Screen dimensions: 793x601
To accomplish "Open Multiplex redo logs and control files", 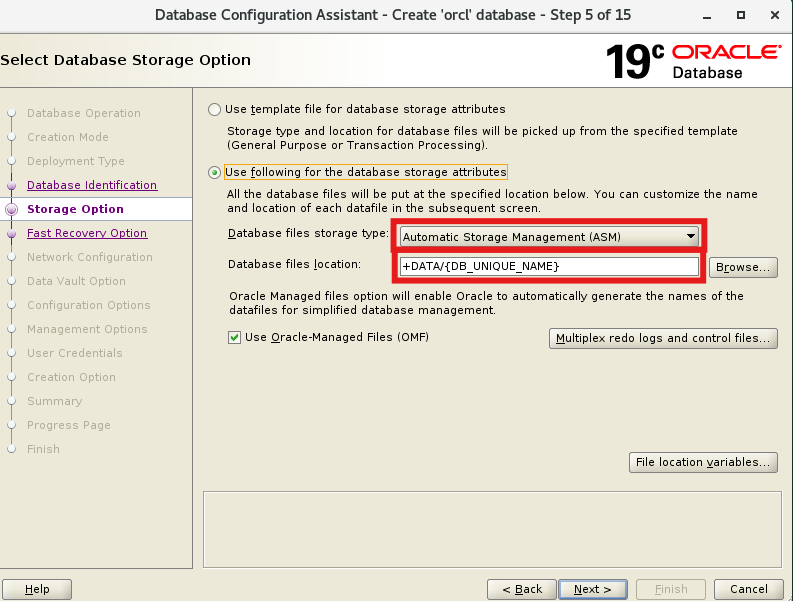I will (663, 338).
